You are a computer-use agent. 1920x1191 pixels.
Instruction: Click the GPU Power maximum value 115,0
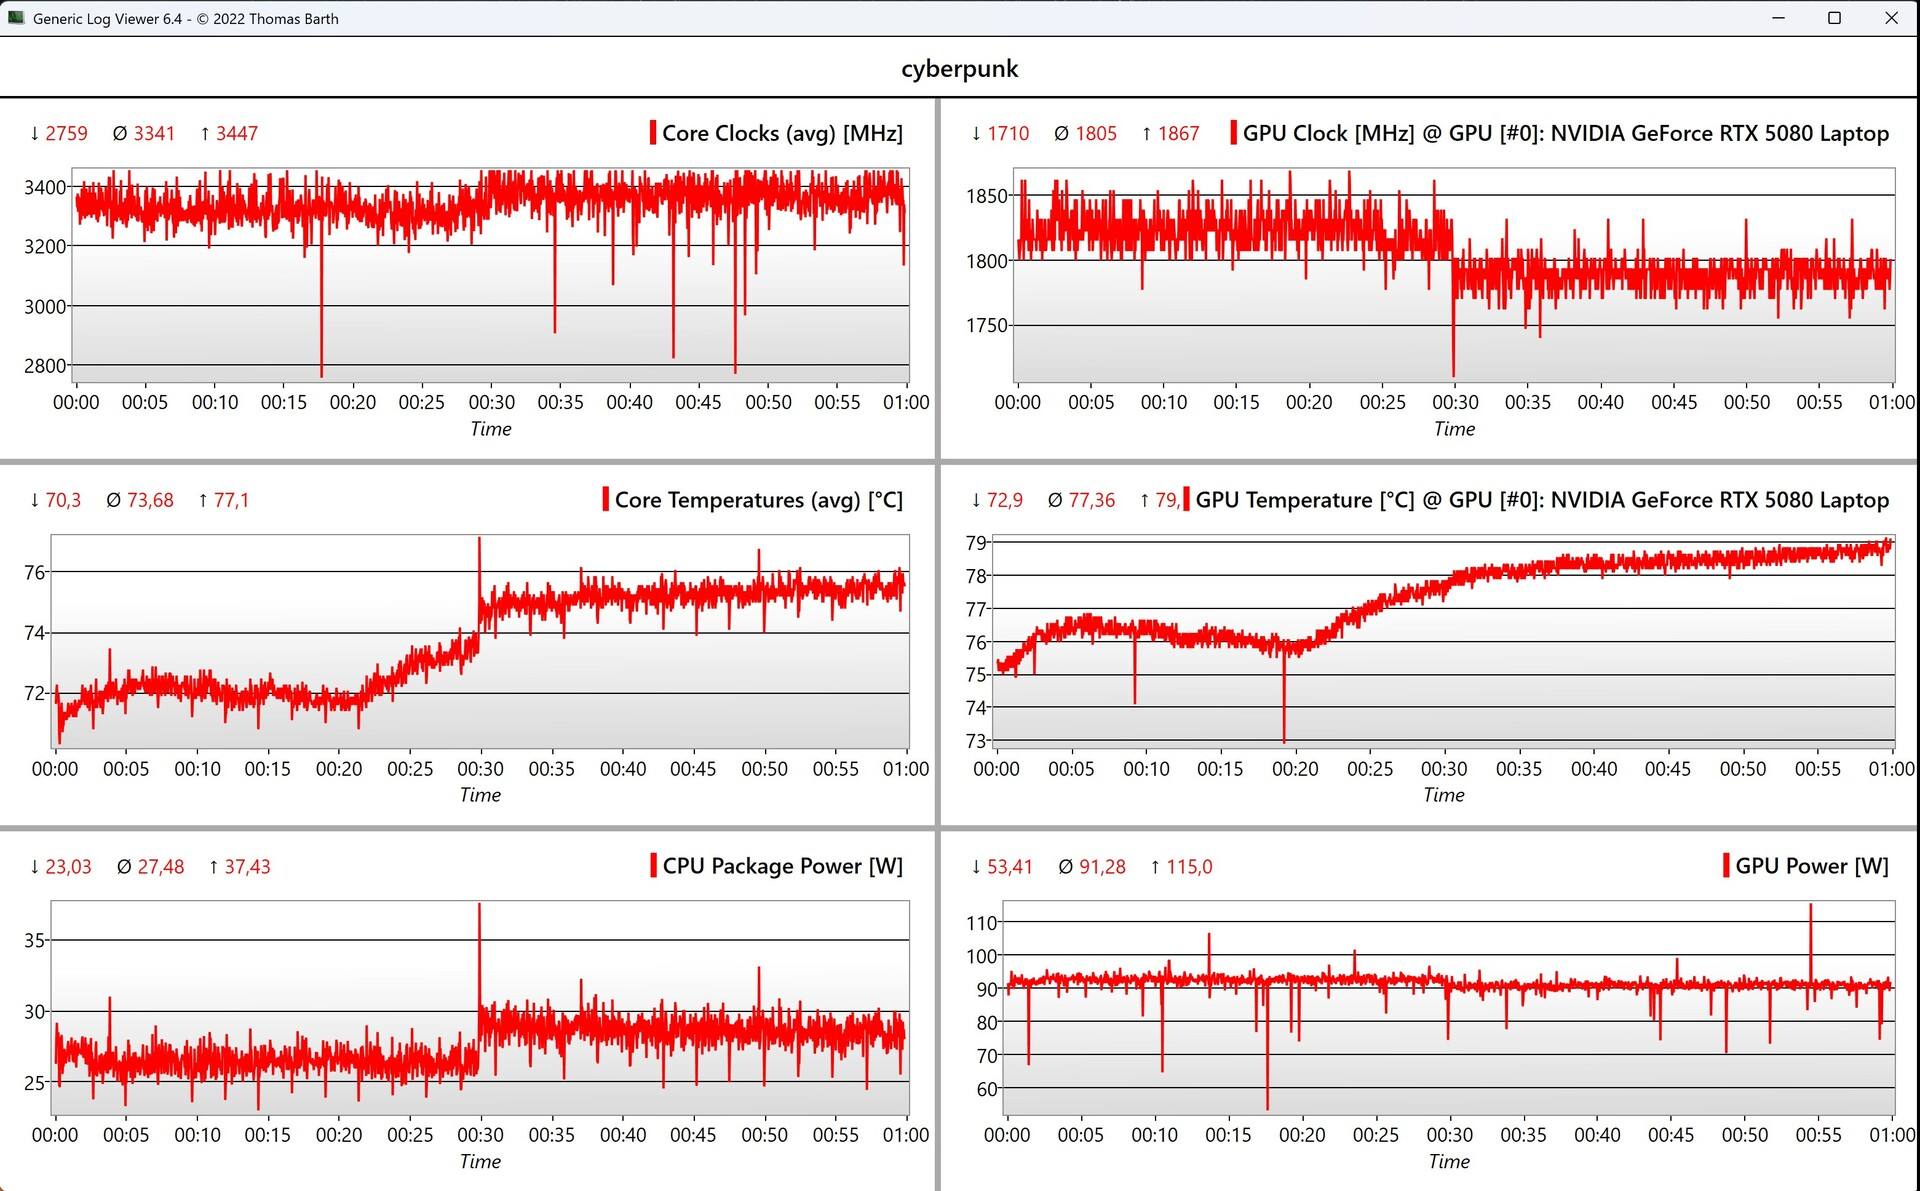pyautogui.click(x=1189, y=867)
